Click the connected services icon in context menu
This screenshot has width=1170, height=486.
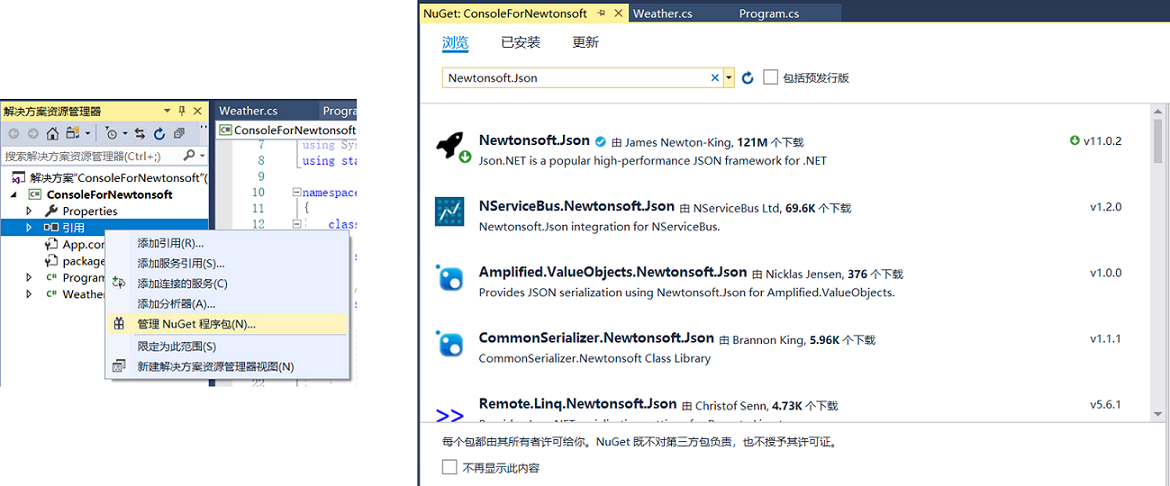(118, 283)
